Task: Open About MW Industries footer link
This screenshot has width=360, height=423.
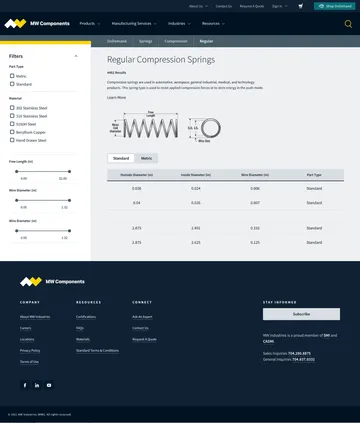Action: 35,317
